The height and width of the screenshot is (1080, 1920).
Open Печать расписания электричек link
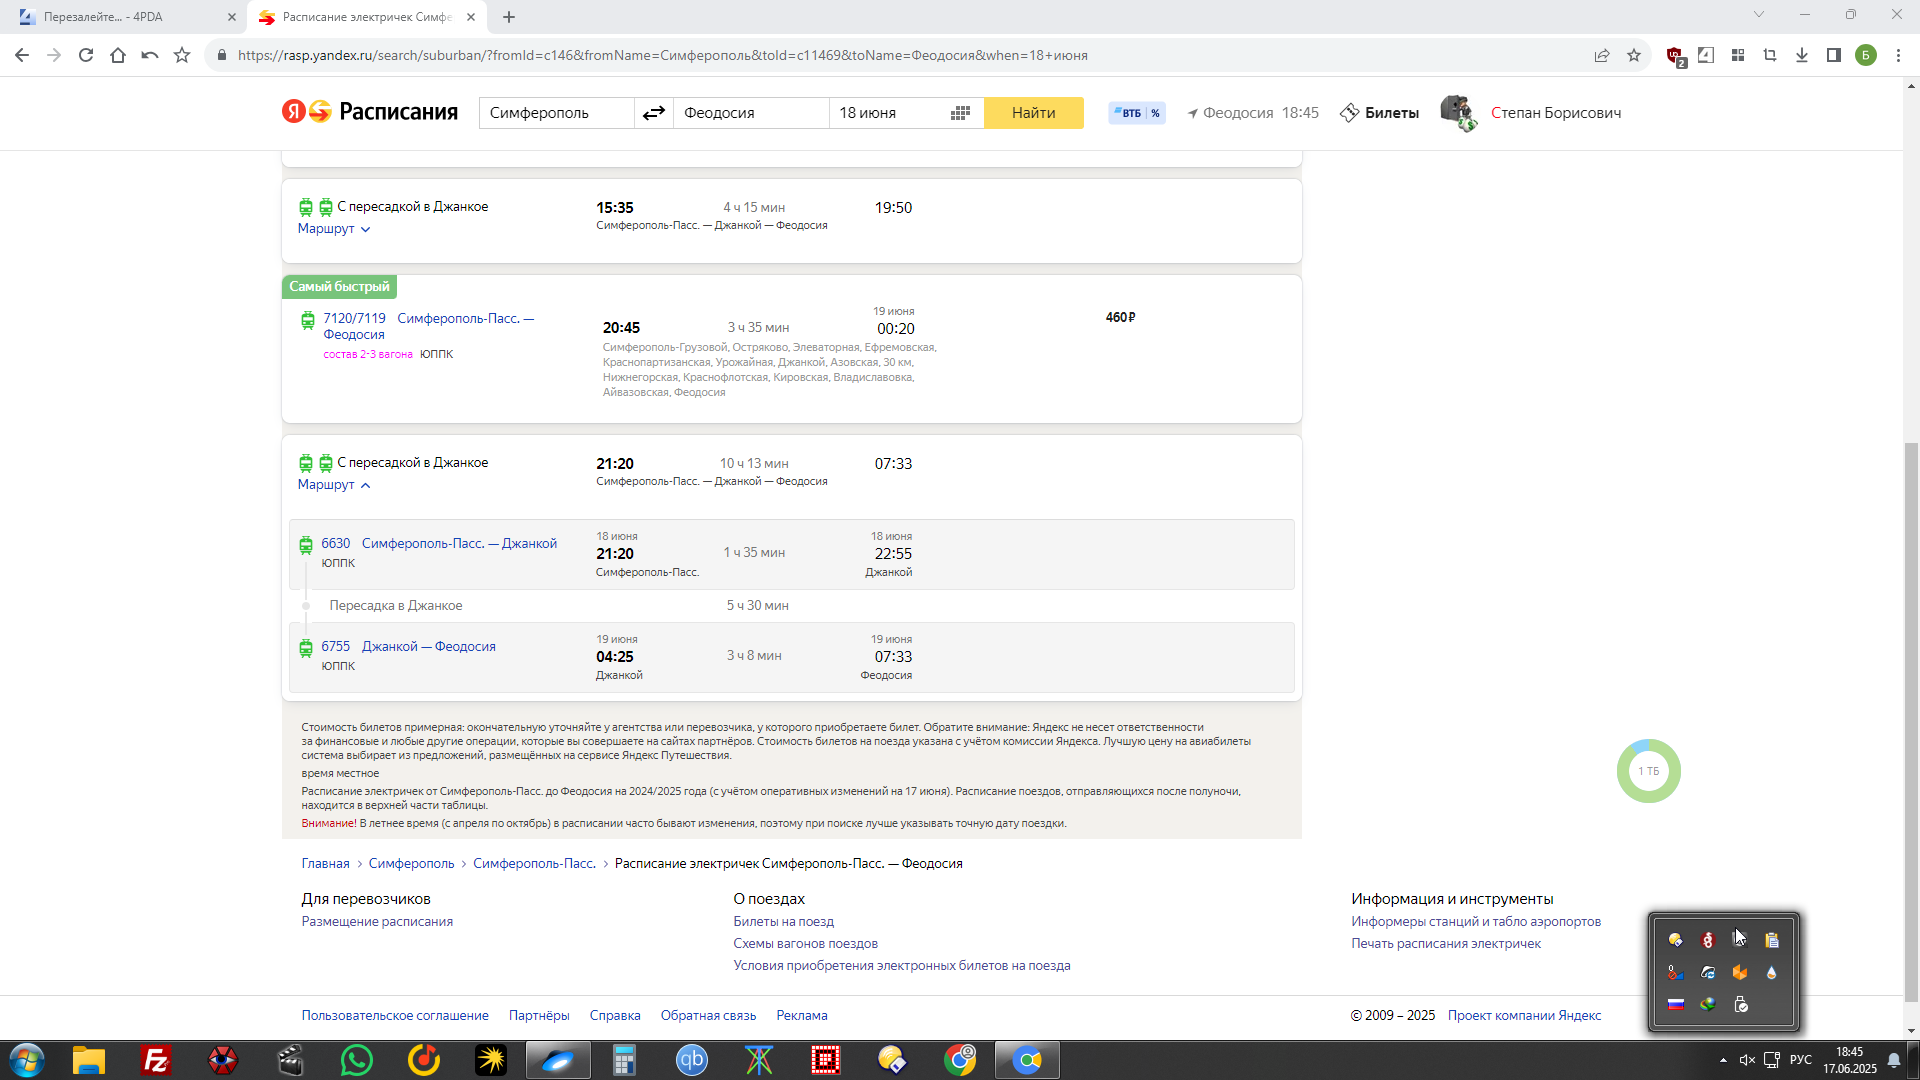[x=1446, y=943]
